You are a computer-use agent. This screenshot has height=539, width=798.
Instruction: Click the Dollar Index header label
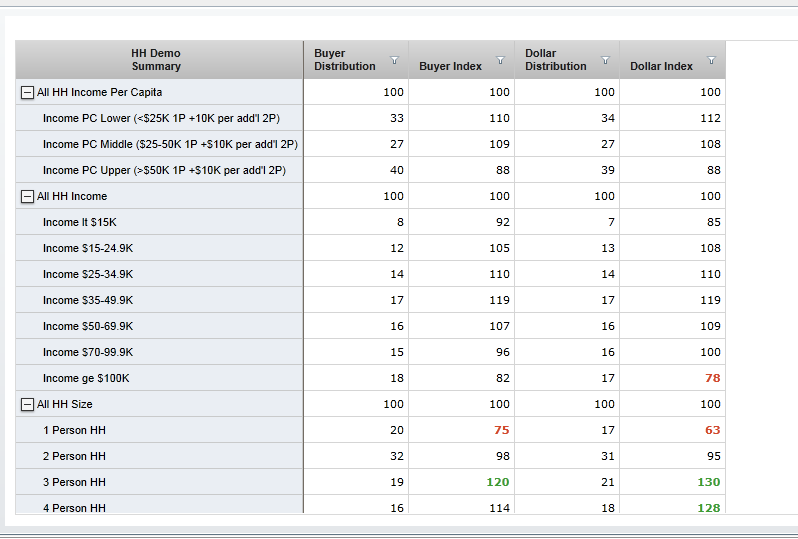pyautogui.click(x=661, y=66)
